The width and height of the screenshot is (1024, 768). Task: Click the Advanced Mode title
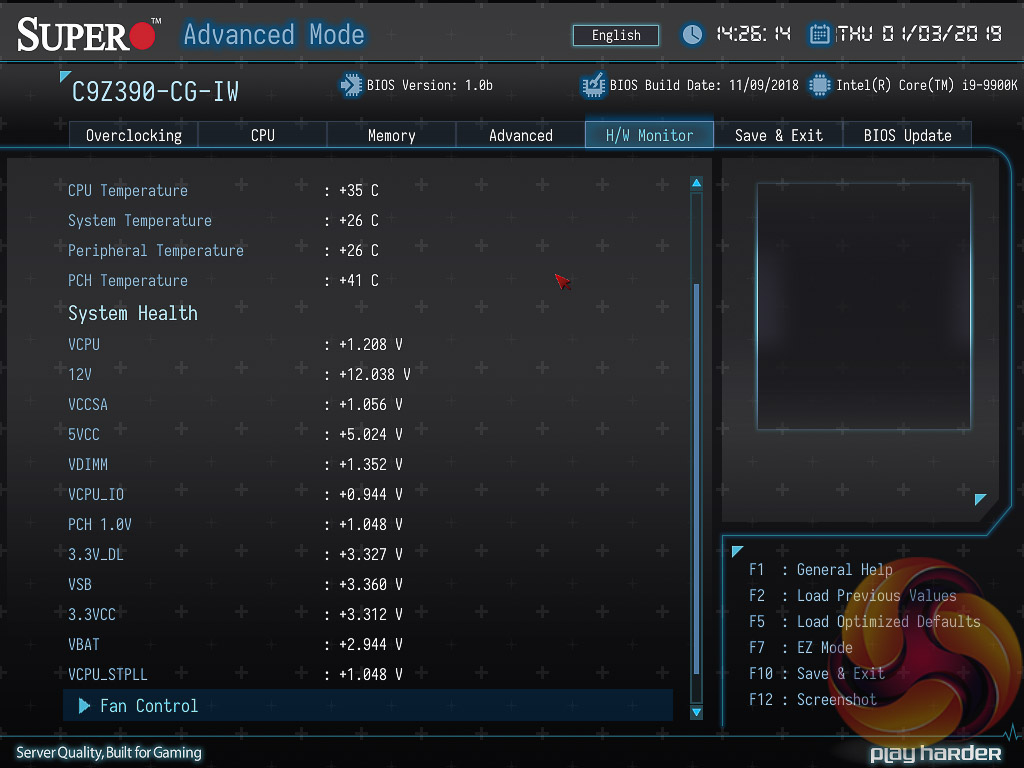(274, 34)
